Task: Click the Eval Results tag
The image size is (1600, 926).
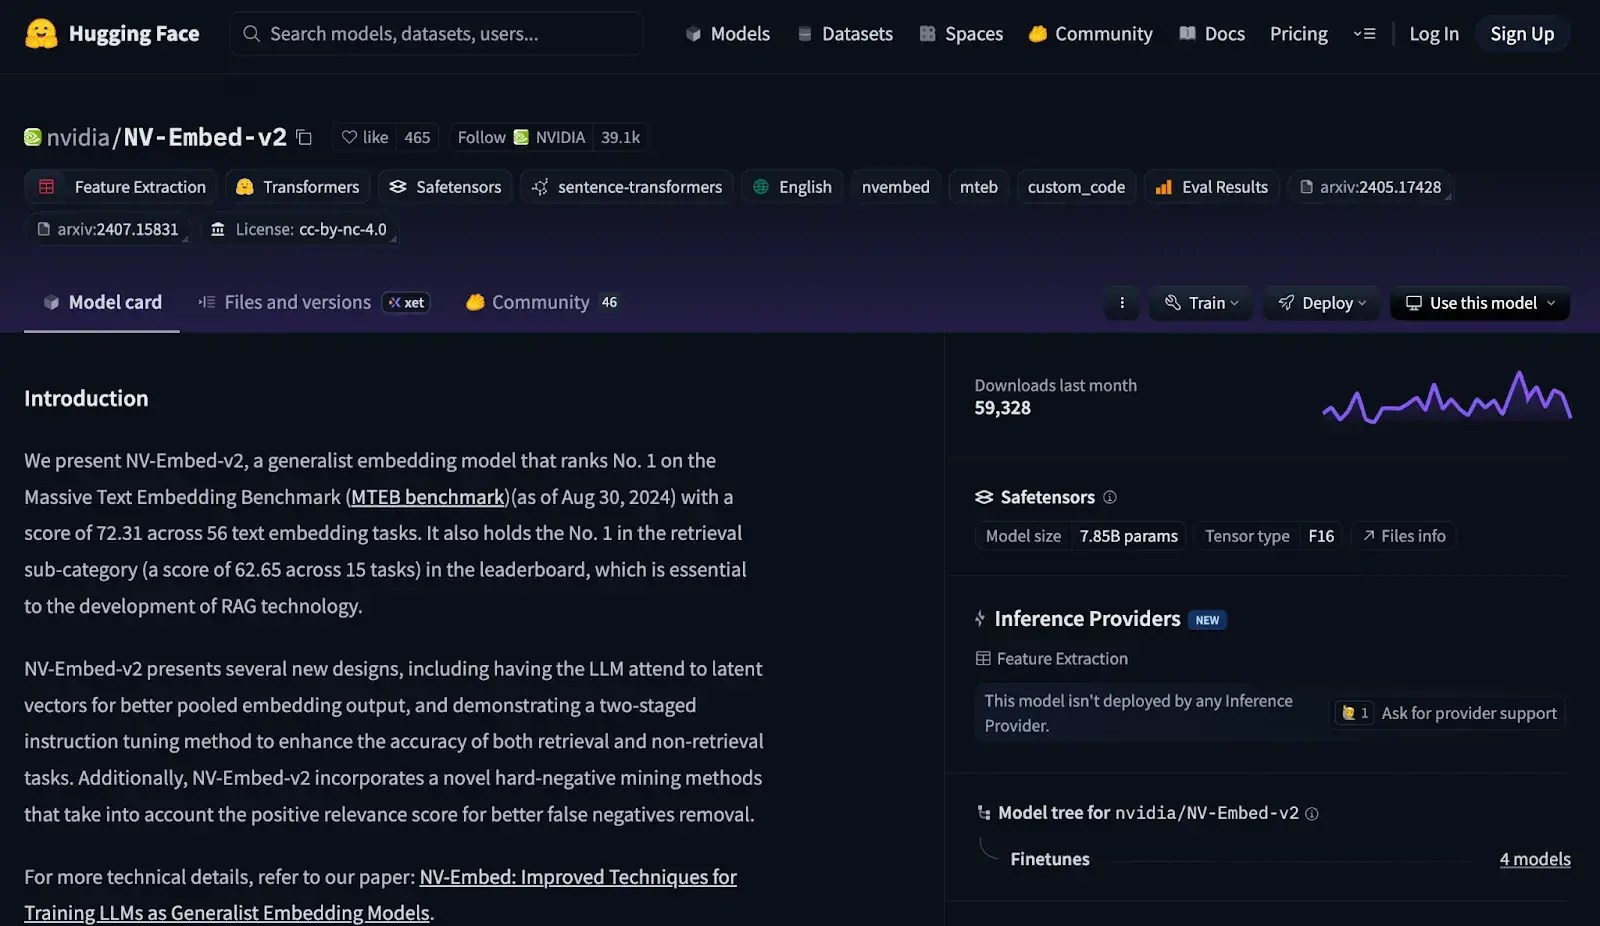Action: [x=1211, y=187]
